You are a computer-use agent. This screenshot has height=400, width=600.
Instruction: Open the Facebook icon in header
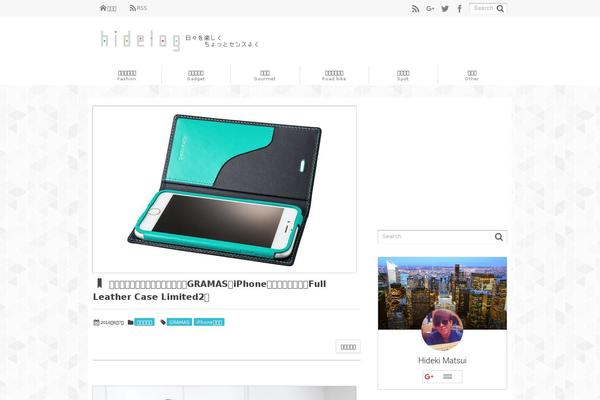tap(460, 8)
